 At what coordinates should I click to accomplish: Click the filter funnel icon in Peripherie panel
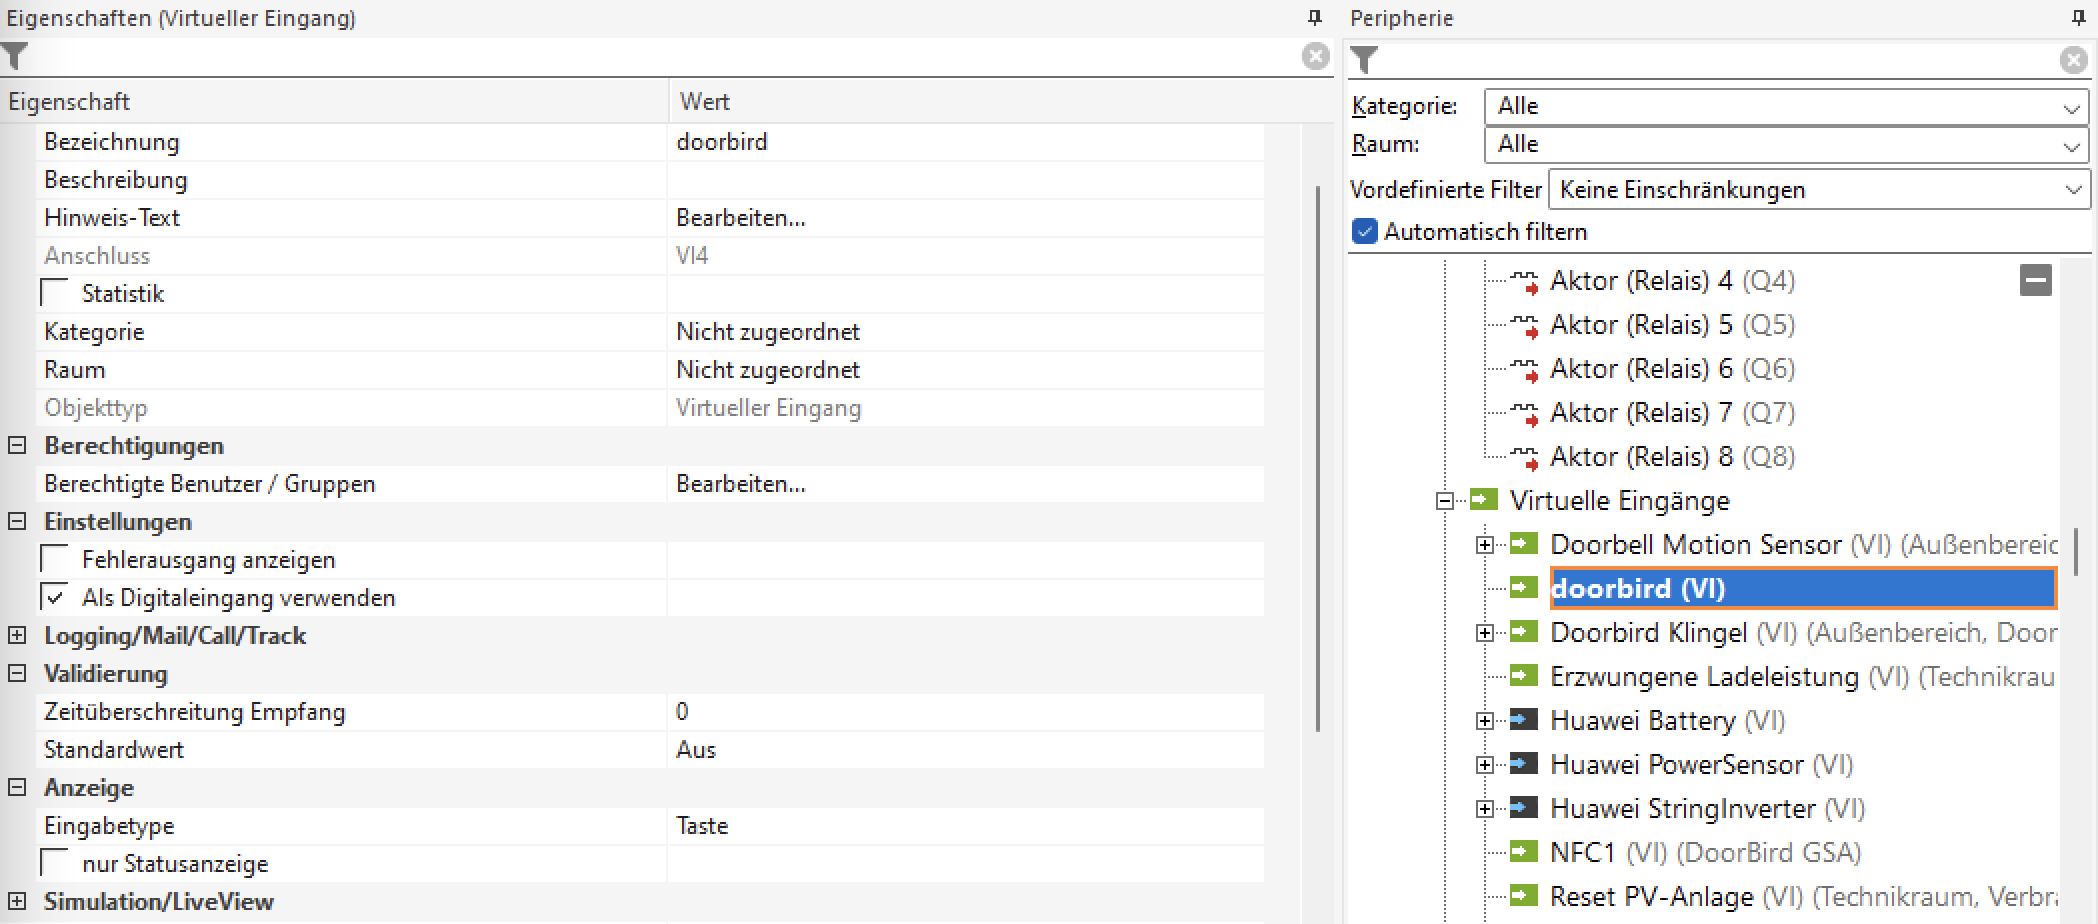click(1364, 57)
